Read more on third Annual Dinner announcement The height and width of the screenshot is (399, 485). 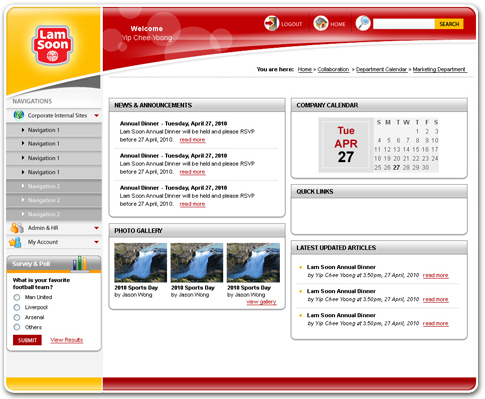click(192, 204)
